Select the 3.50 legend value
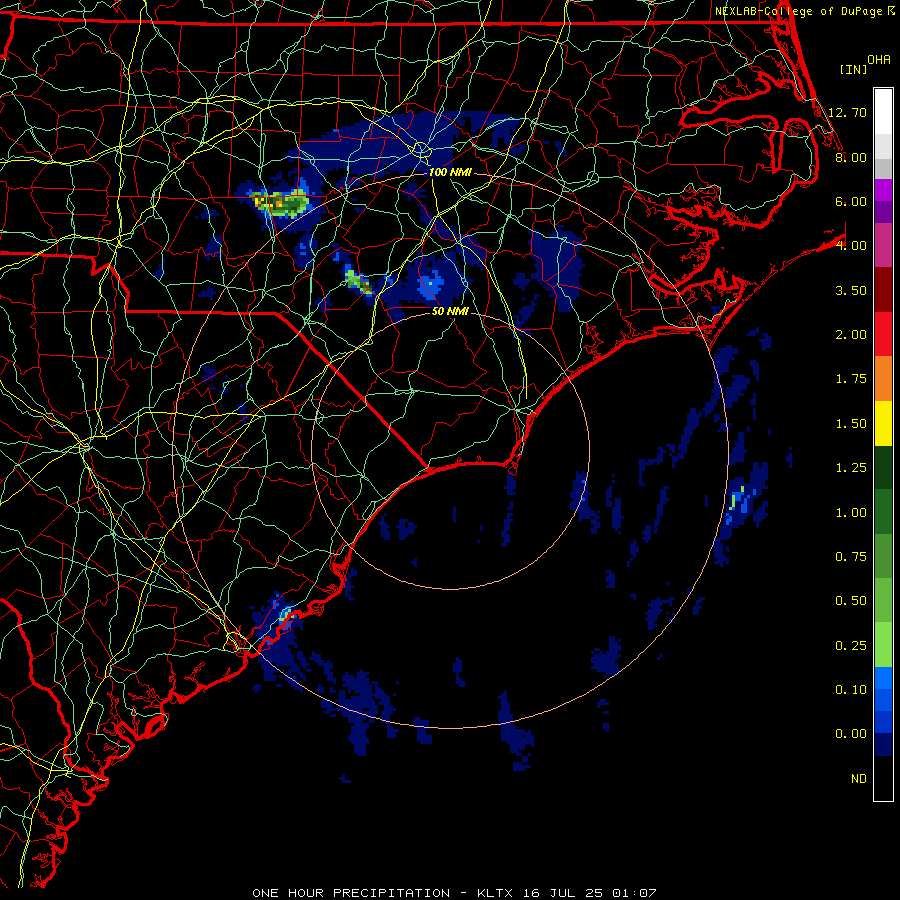Viewport: 900px width, 900px height. pyautogui.click(x=851, y=290)
